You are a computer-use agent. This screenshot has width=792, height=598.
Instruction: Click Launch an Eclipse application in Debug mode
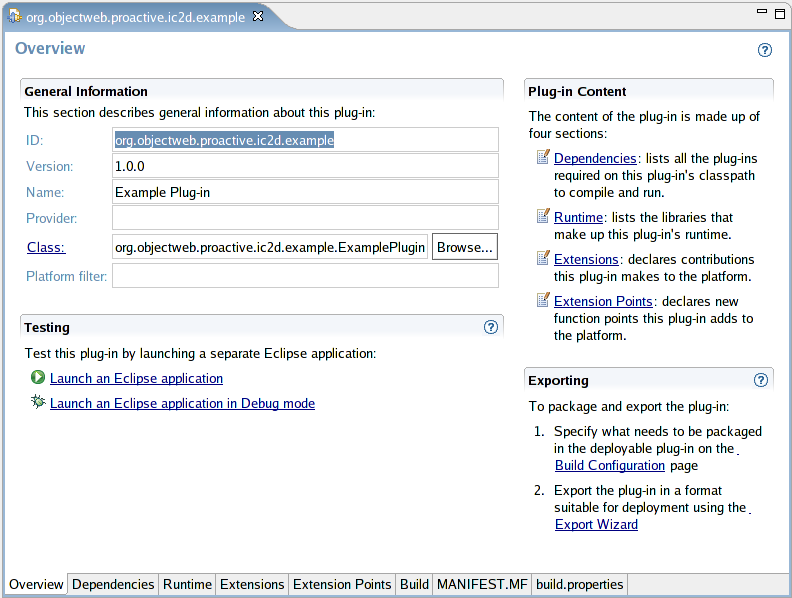pos(182,404)
